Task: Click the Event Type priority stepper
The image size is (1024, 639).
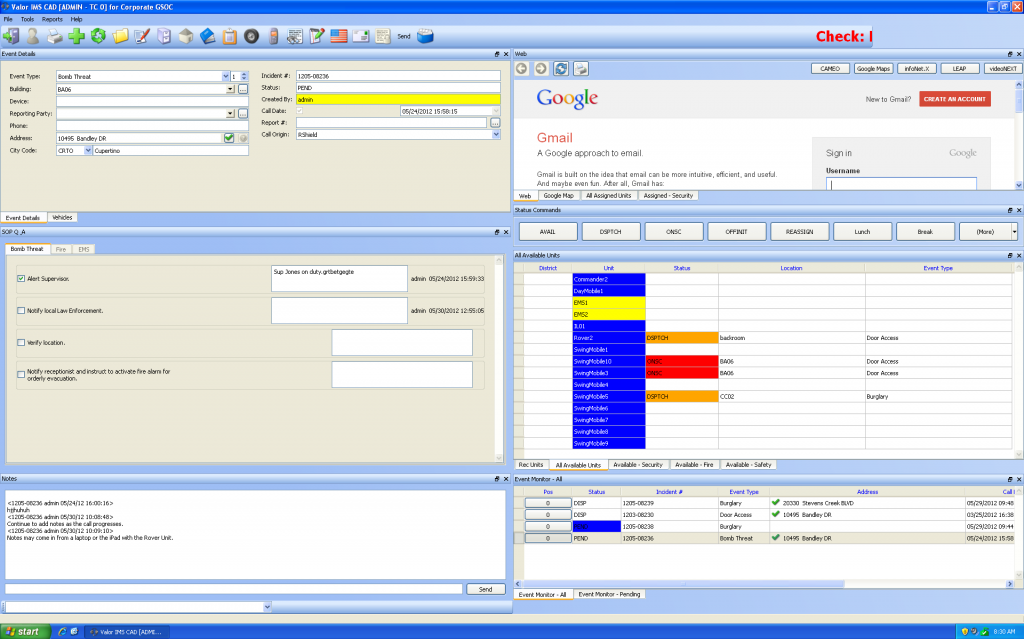Action: (x=244, y=76)
